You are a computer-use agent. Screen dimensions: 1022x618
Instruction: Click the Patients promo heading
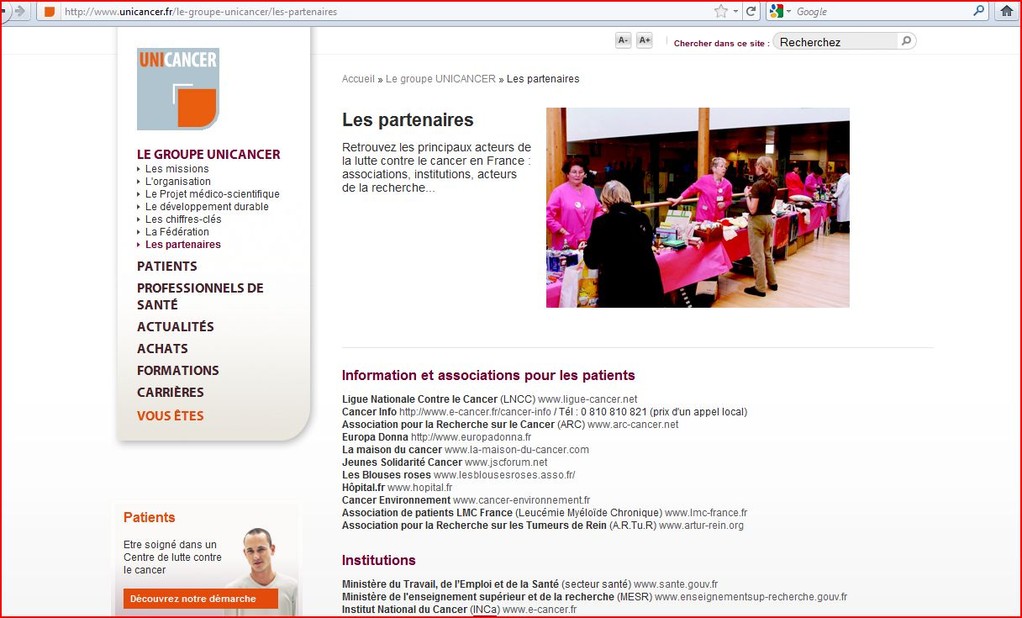(149, 517)
